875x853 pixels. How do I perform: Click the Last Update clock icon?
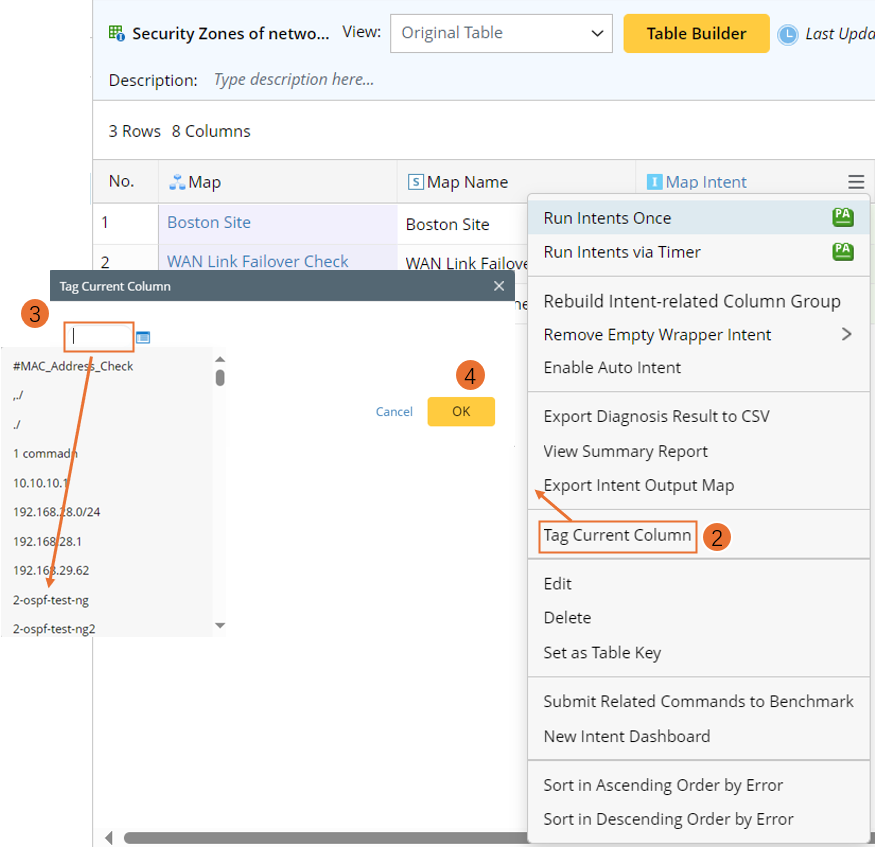click(x=788, y=34)
